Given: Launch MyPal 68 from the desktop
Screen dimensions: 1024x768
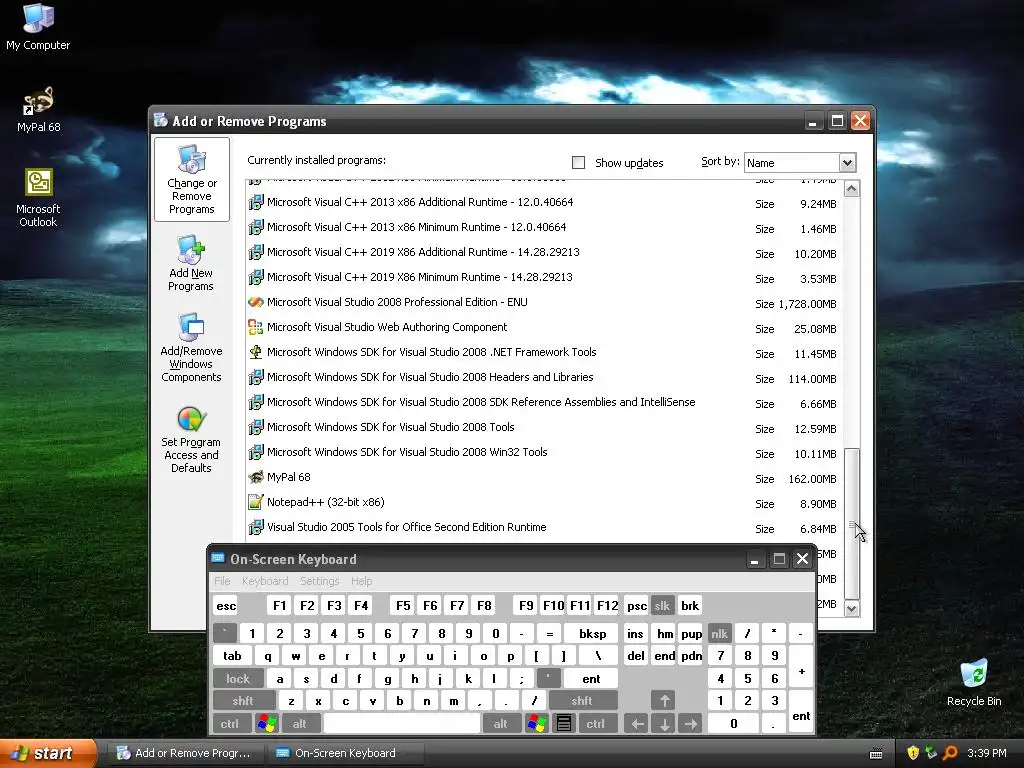Looking at the screenshot, I should click(x=38, y=109).
